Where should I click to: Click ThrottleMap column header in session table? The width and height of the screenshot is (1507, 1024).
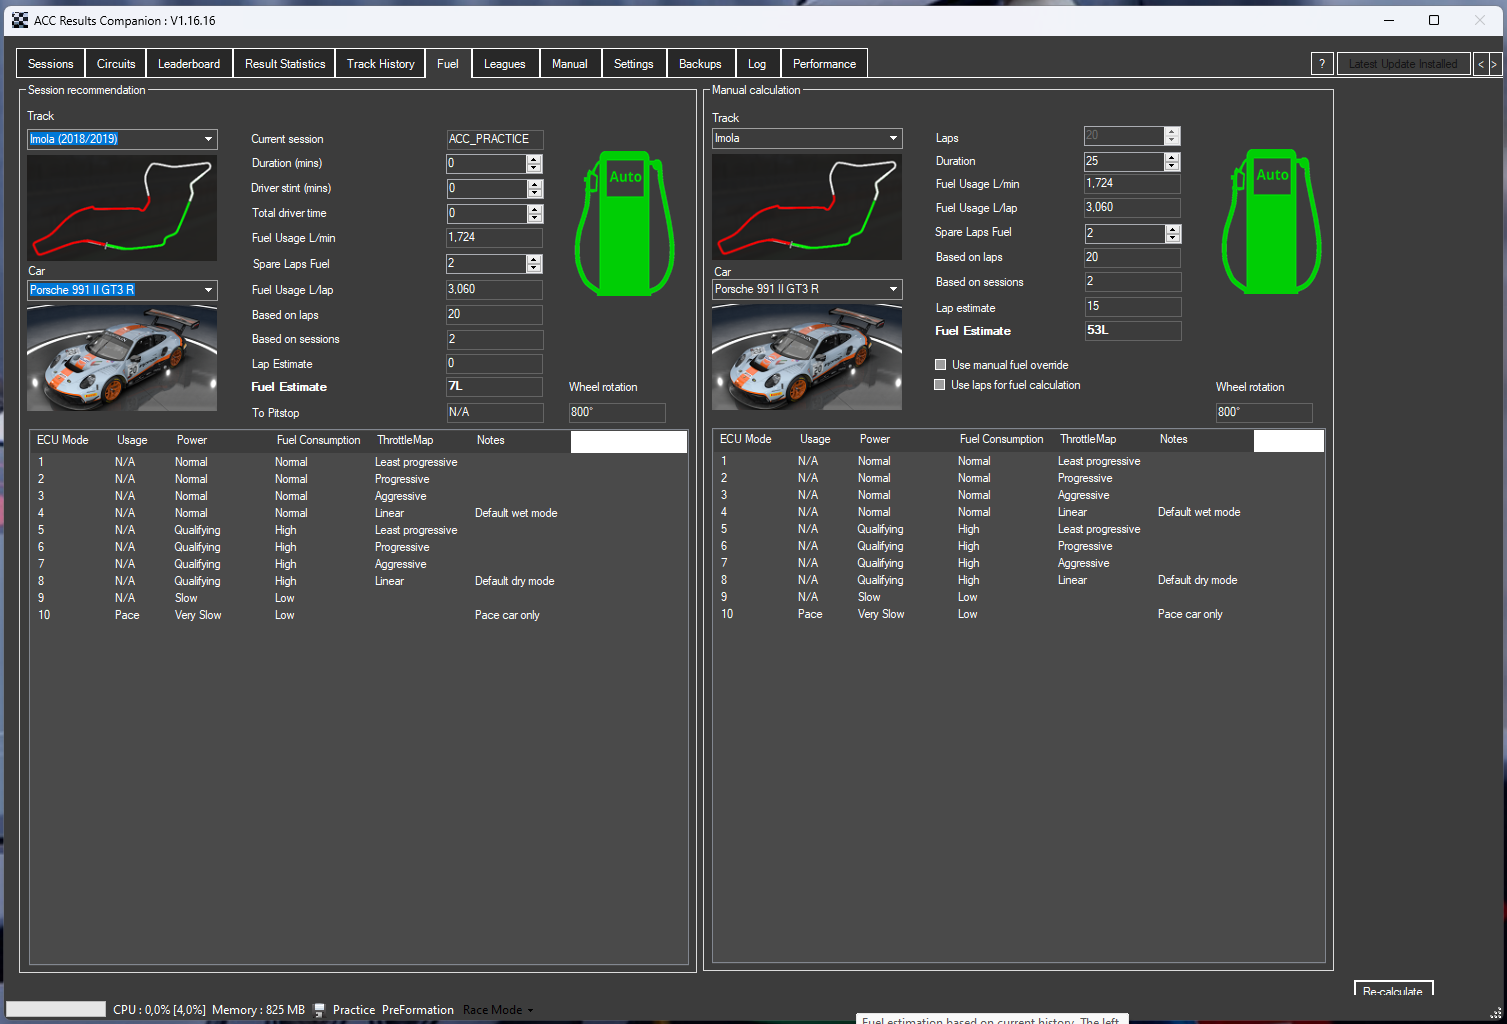tap(405, 440)
